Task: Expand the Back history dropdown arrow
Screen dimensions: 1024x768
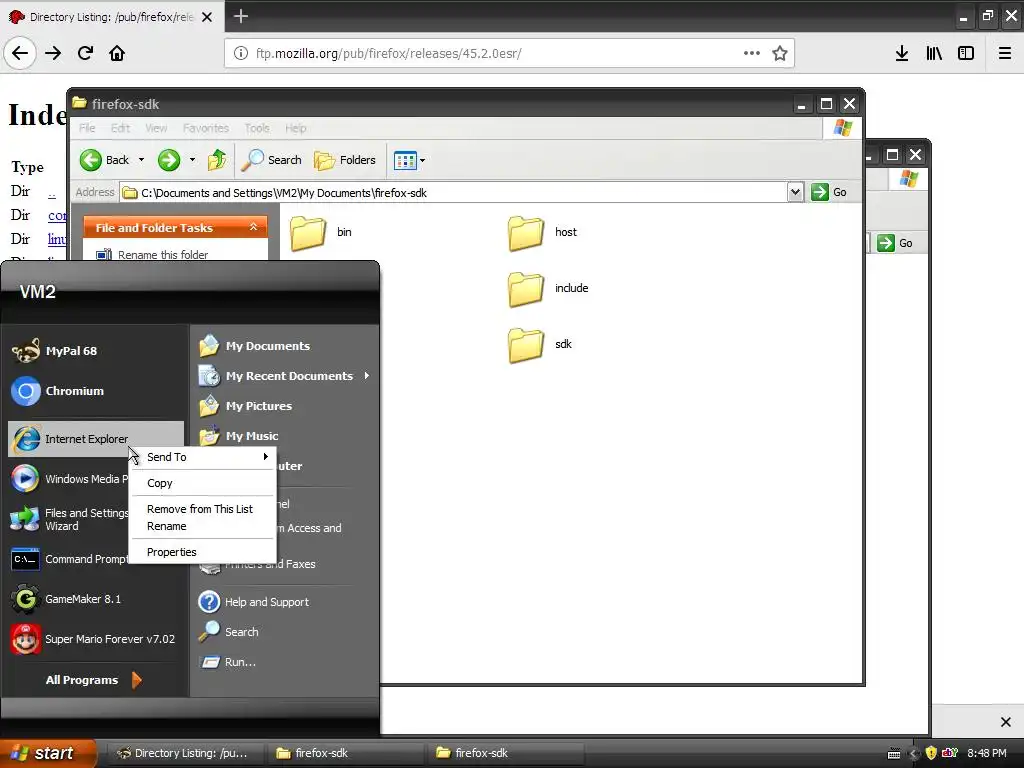Action: click(141, 160)
